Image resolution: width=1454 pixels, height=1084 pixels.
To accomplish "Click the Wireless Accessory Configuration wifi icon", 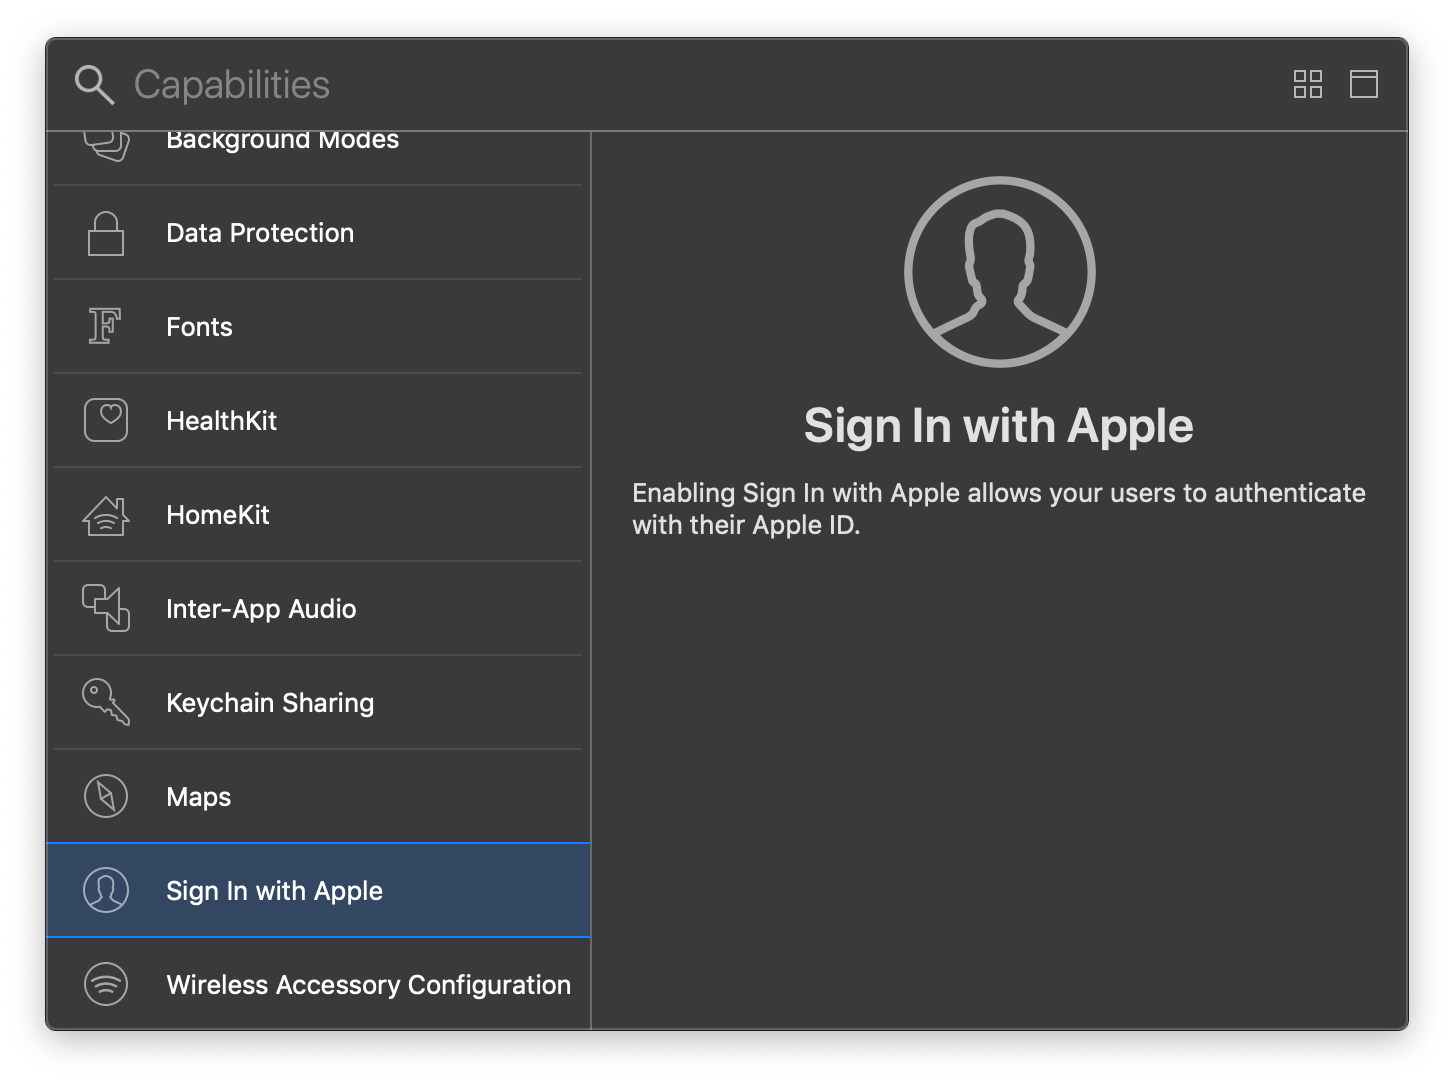I will pos(106,984).
